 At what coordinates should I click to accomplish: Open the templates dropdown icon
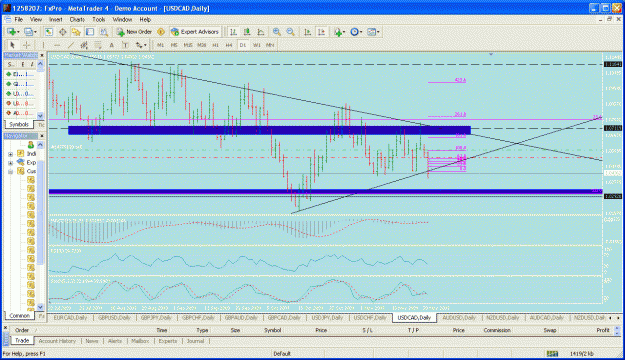tap(373, 32)
